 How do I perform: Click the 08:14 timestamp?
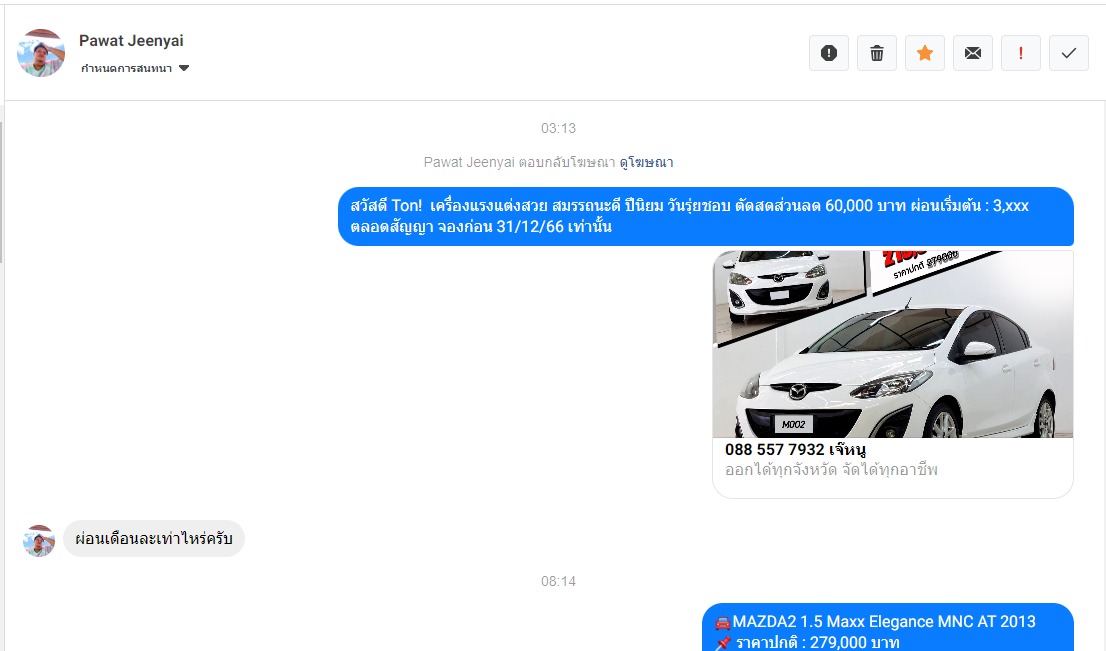pos(559,581)
